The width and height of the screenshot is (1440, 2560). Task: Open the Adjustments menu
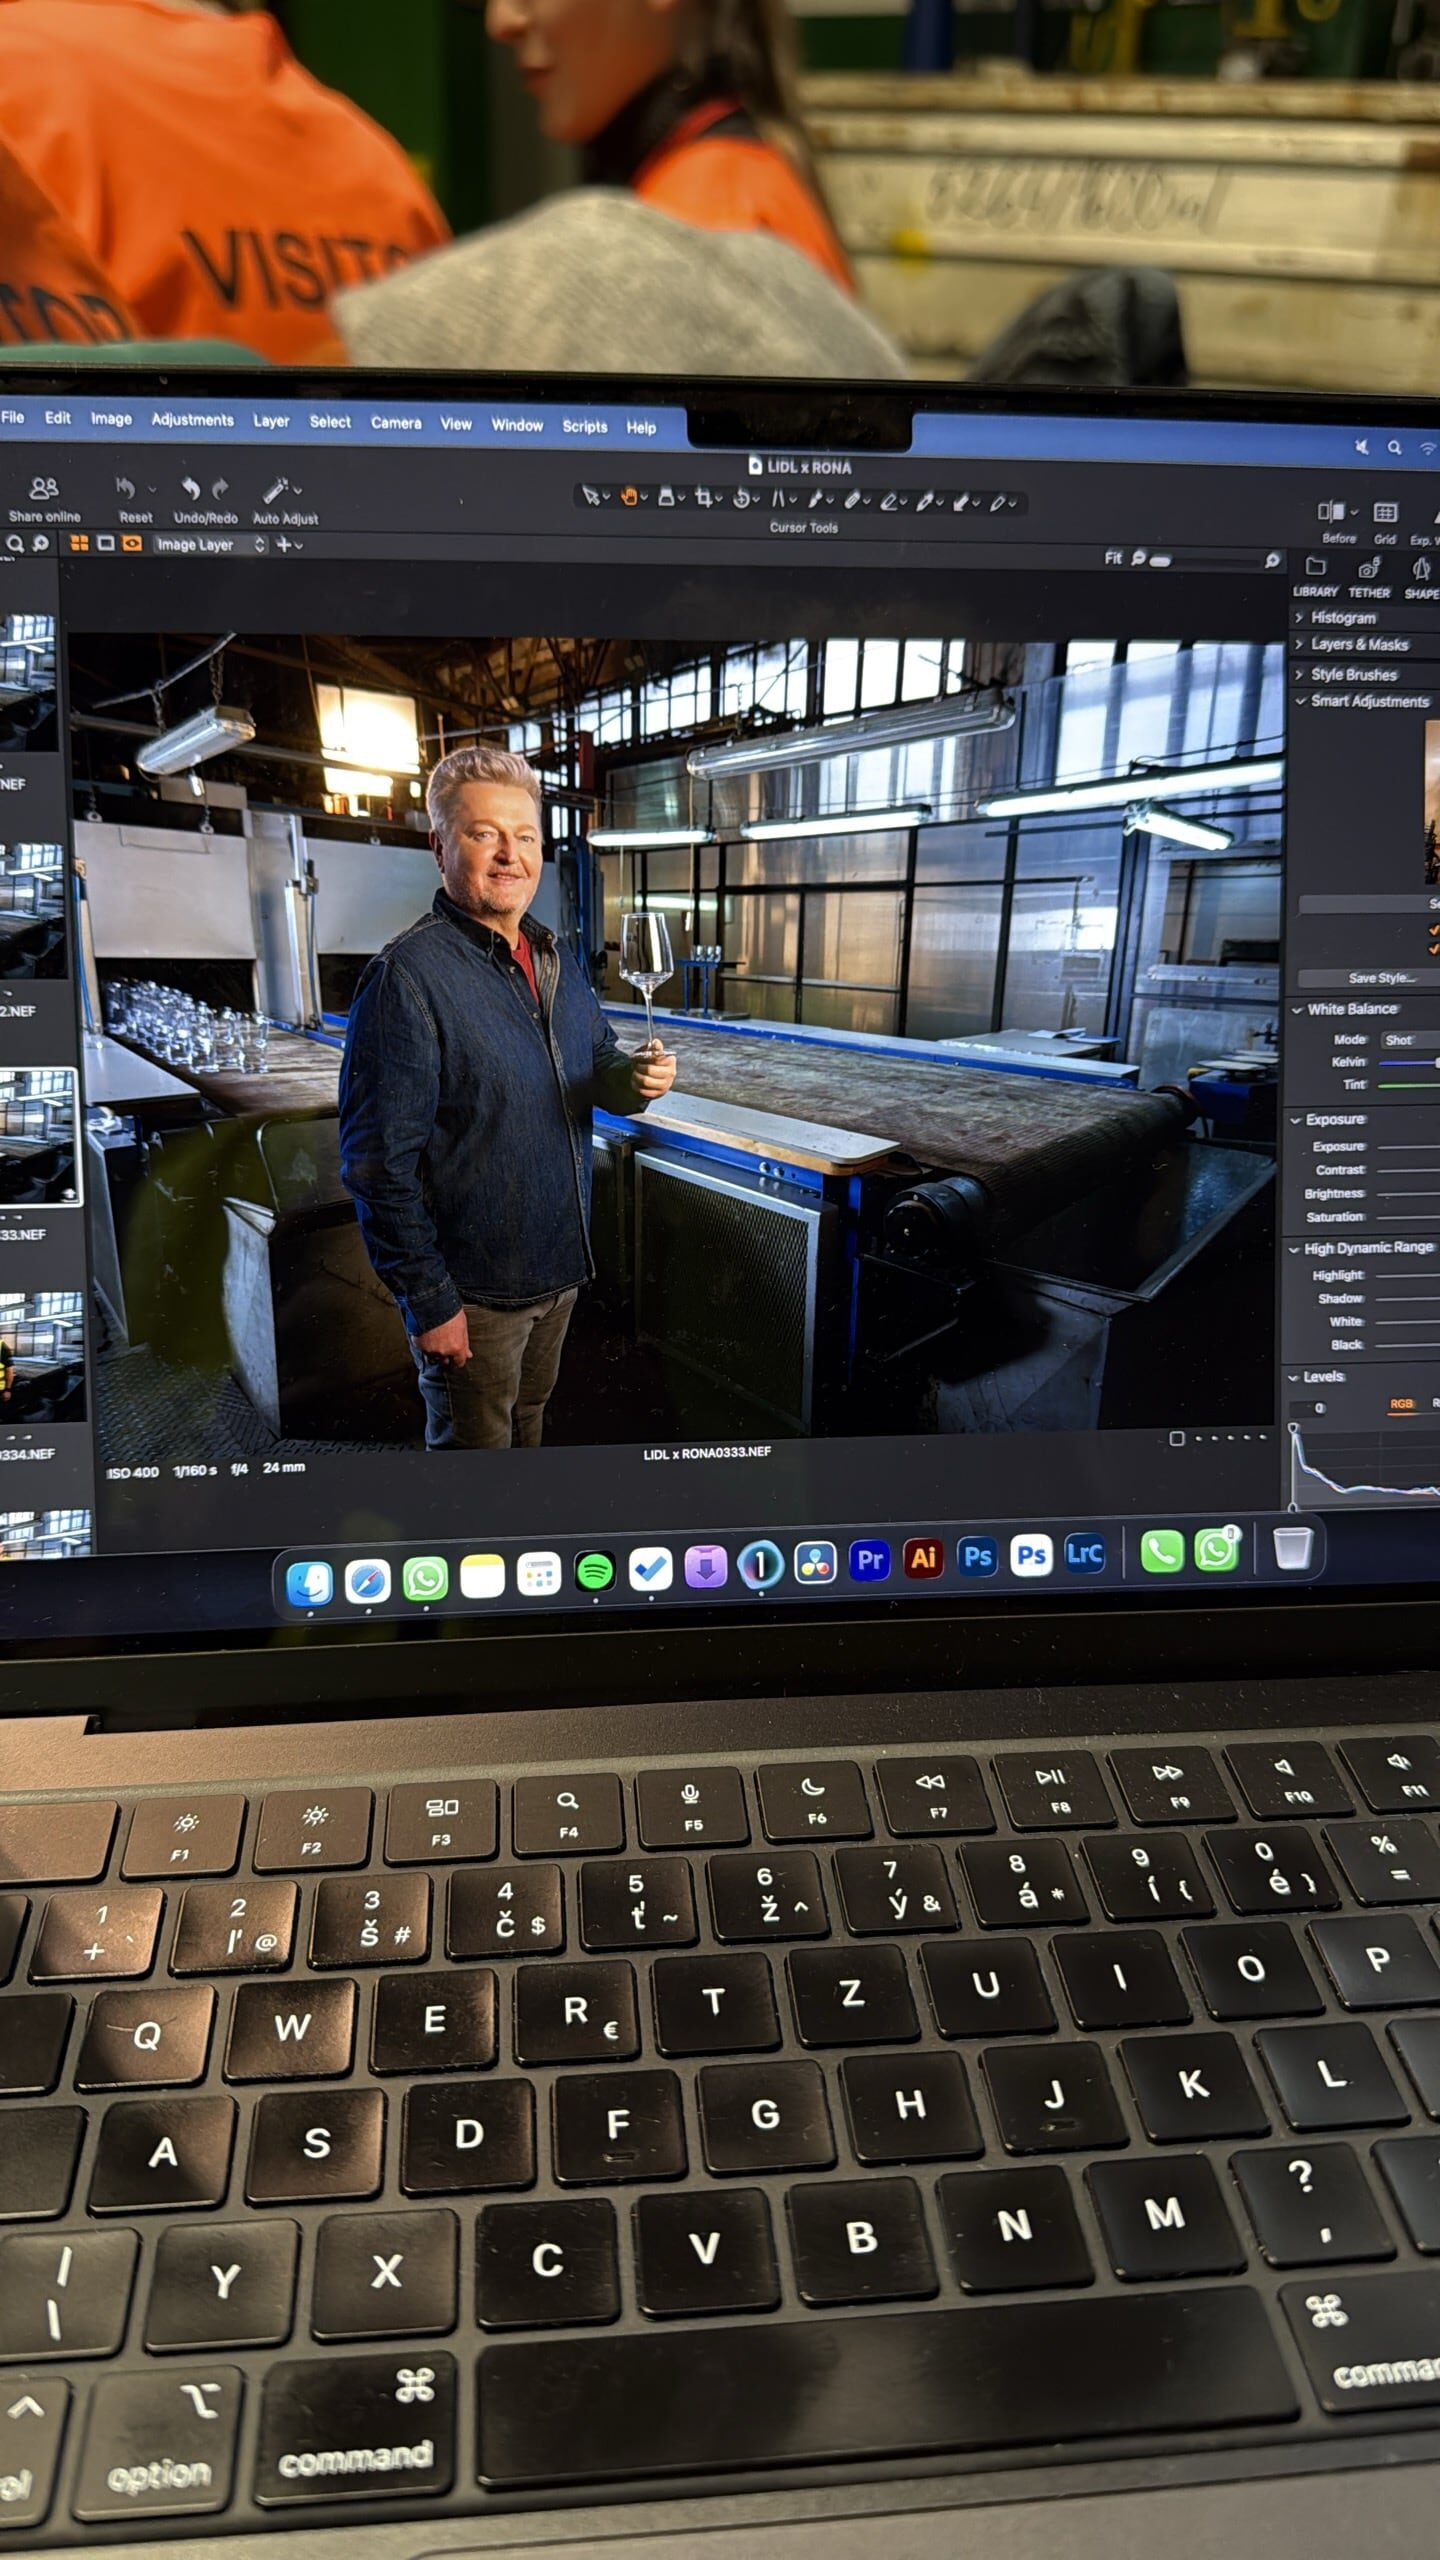point(192,420)
